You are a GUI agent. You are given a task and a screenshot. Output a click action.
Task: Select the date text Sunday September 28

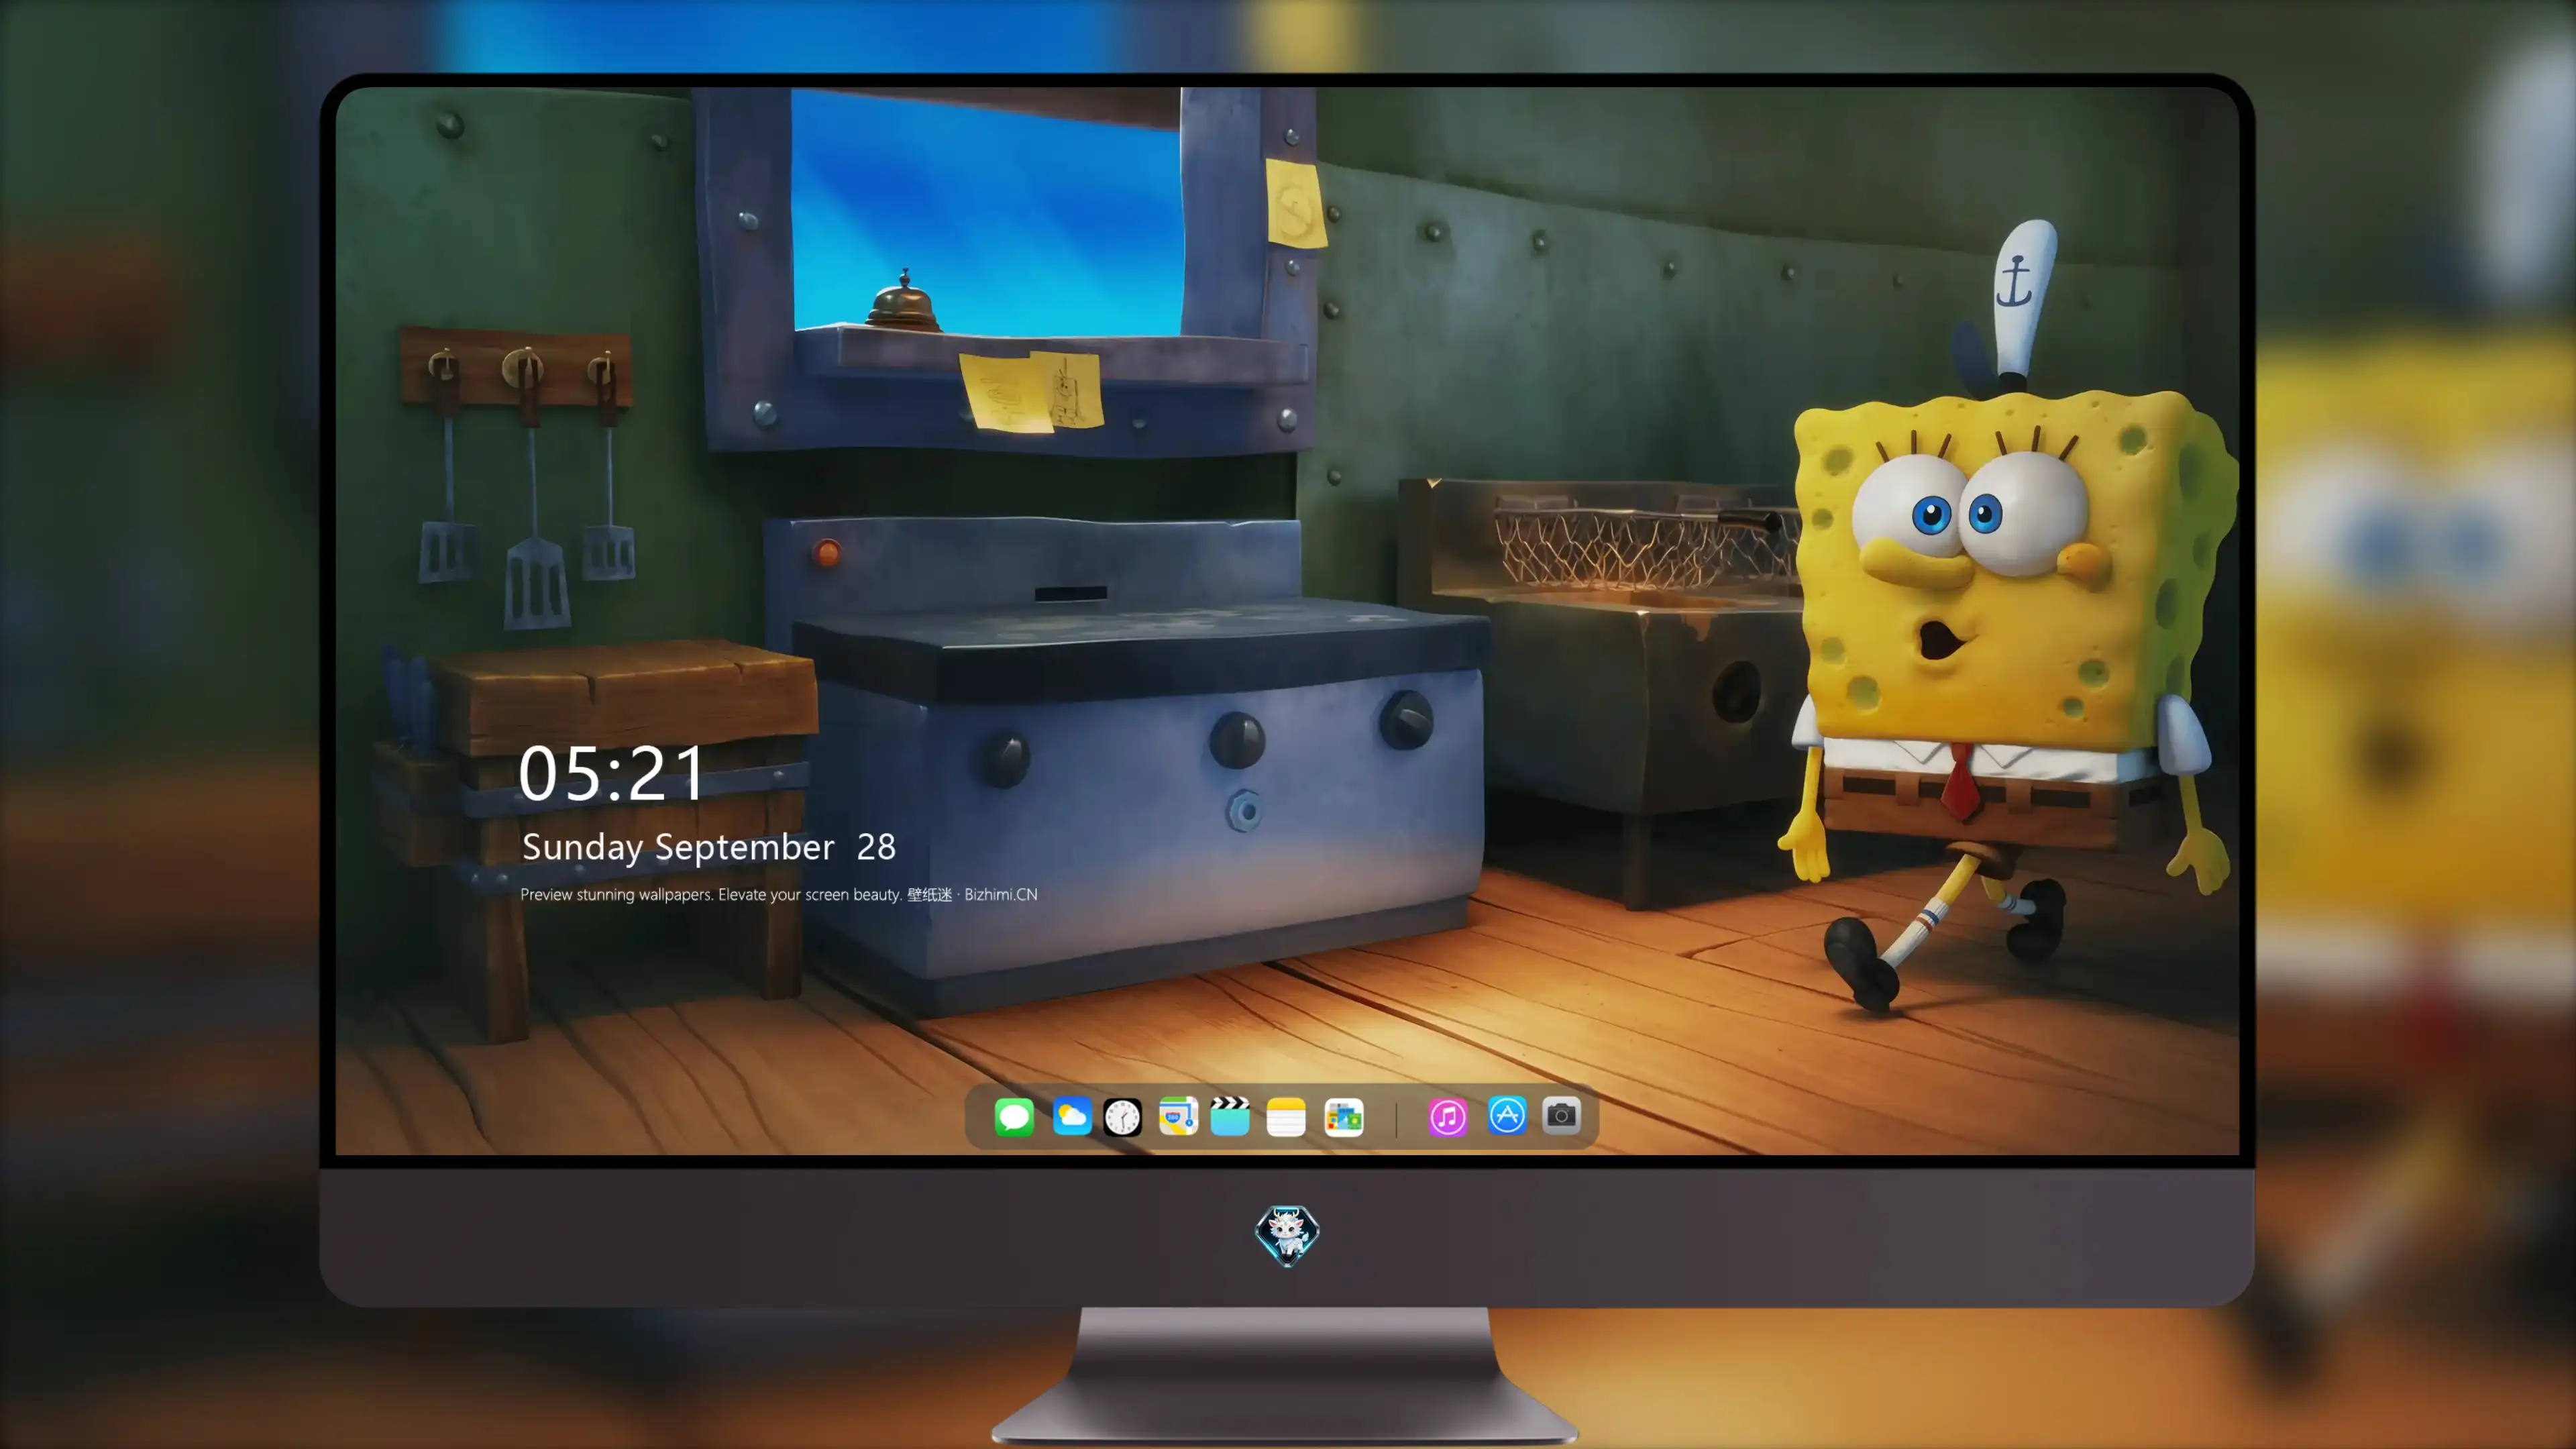click(x=709, y=847)
